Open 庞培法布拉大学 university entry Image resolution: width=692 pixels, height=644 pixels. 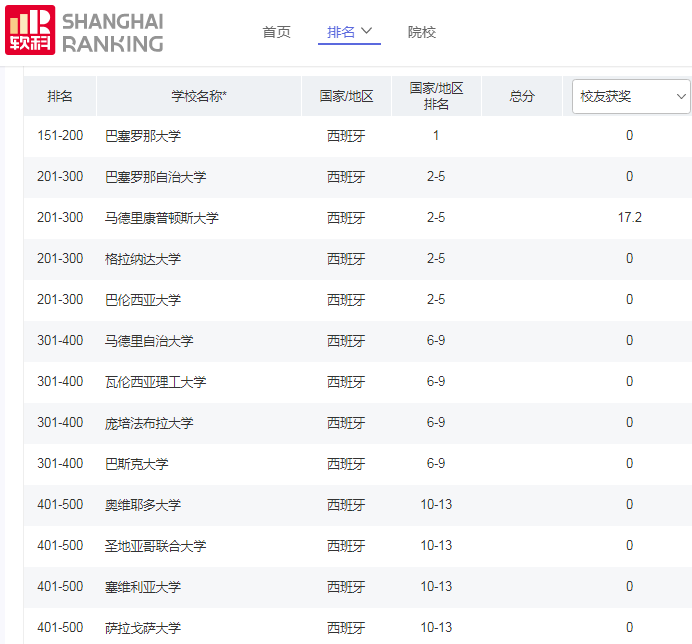[x=149, y=423]
